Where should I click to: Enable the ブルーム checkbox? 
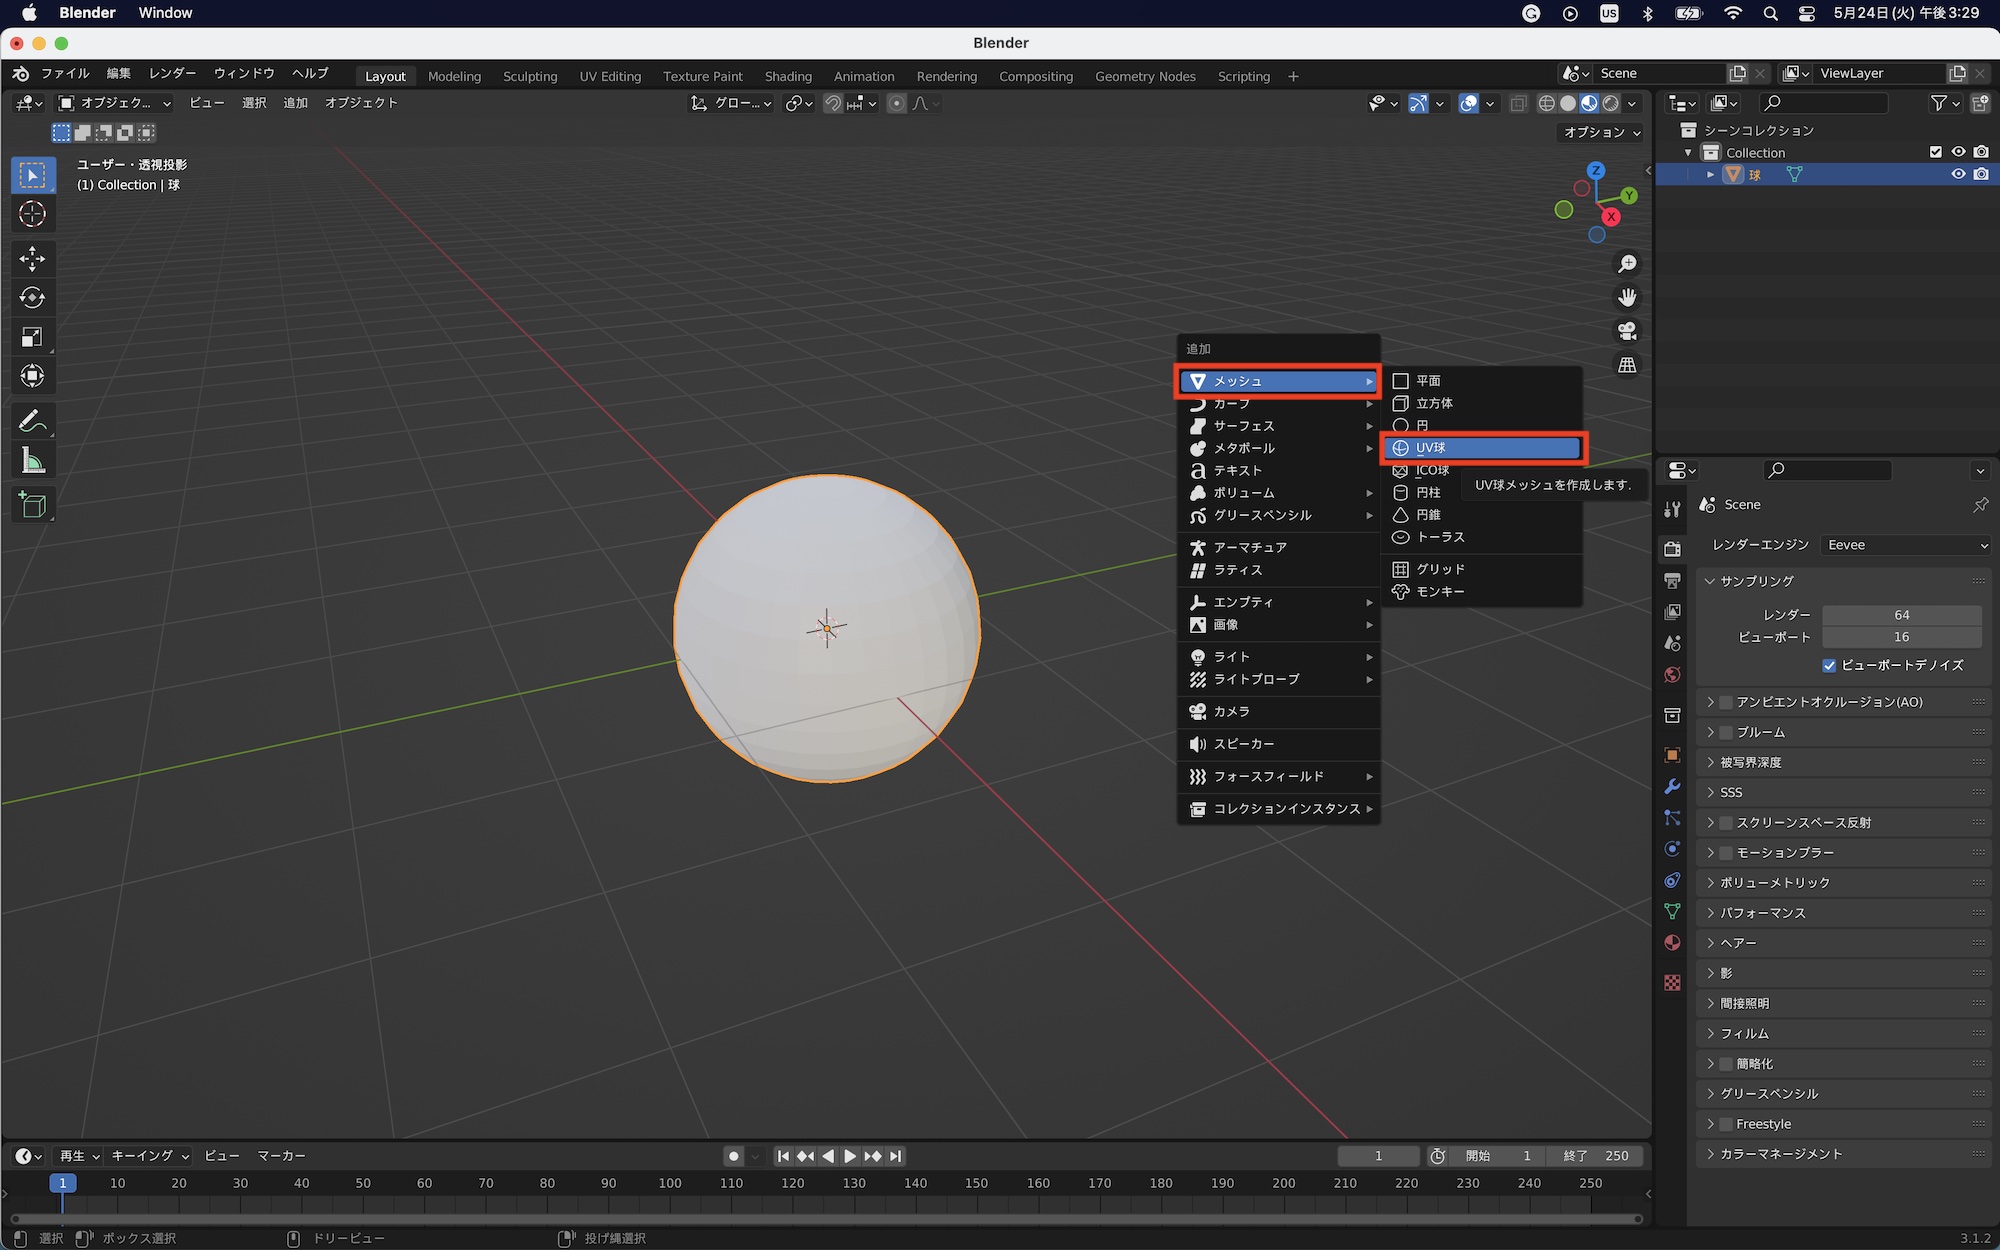1726,732
